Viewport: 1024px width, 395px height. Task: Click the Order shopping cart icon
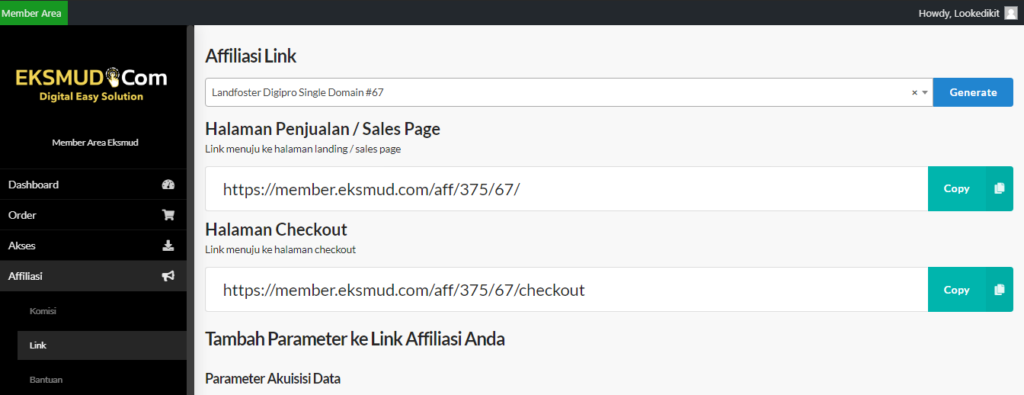(x=168, y=215)
